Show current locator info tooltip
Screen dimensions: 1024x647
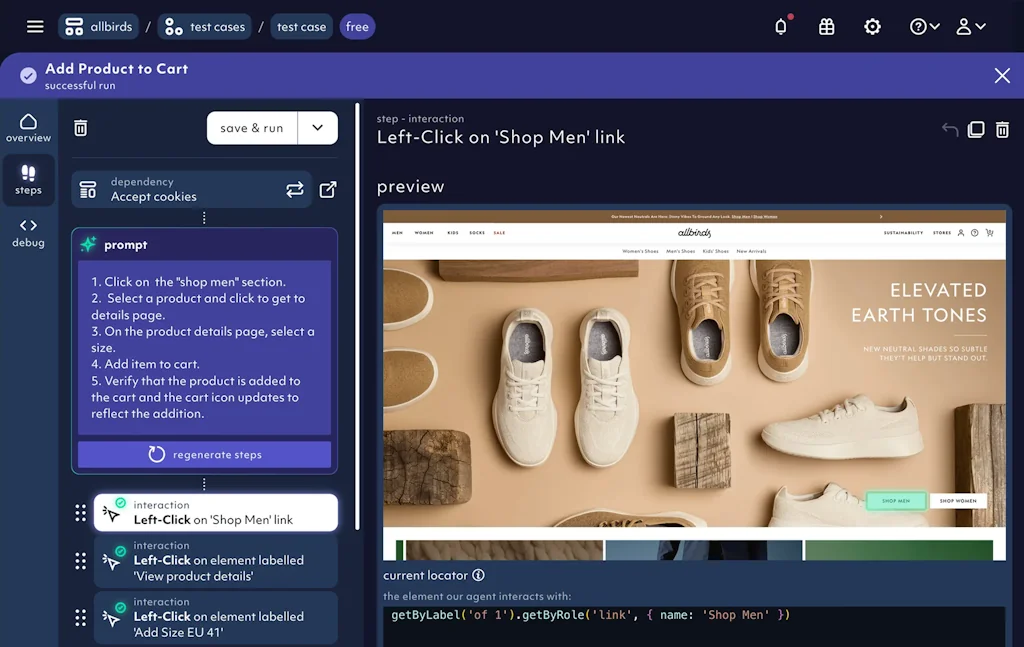(x=478, y=575)
